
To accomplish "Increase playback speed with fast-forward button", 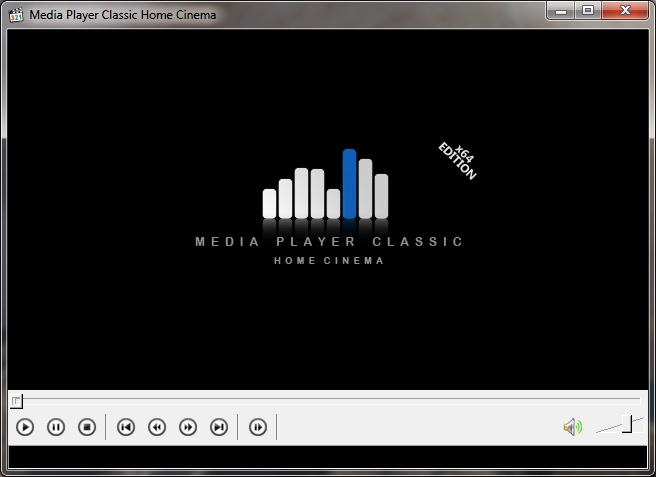I will click(188, 427).
